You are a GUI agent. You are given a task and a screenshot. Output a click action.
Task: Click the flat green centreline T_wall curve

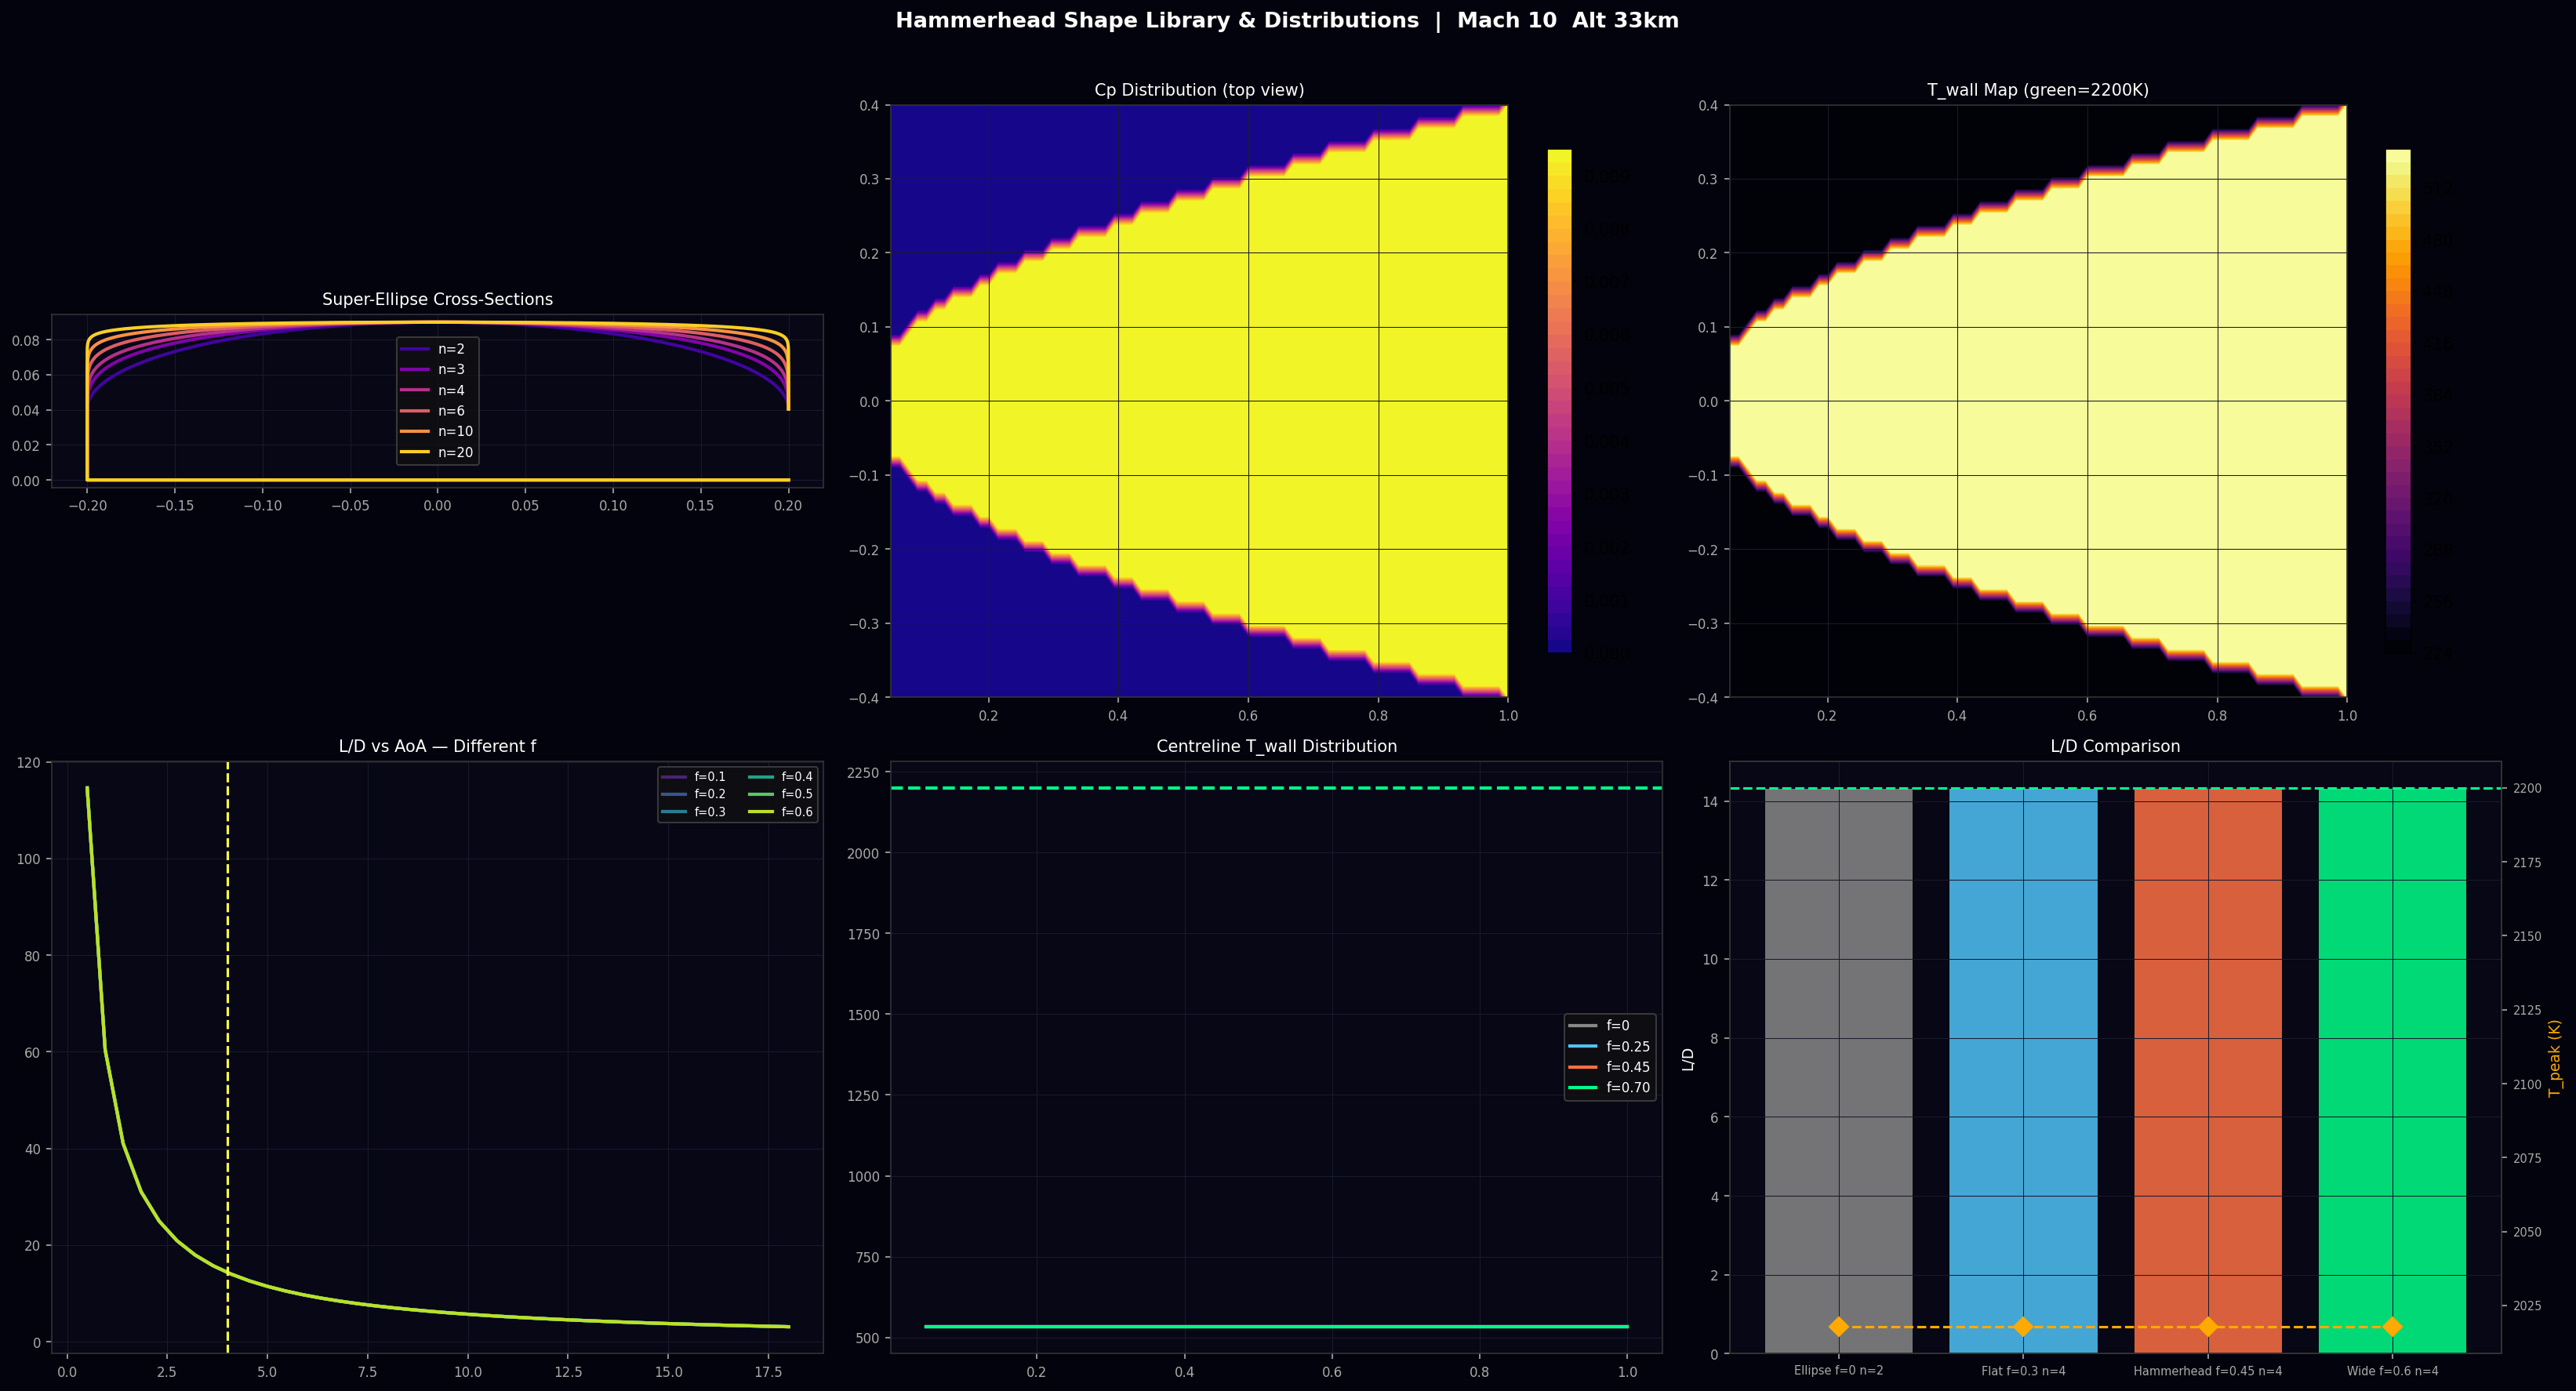pyautogui.click(x=1276, y=1327)
